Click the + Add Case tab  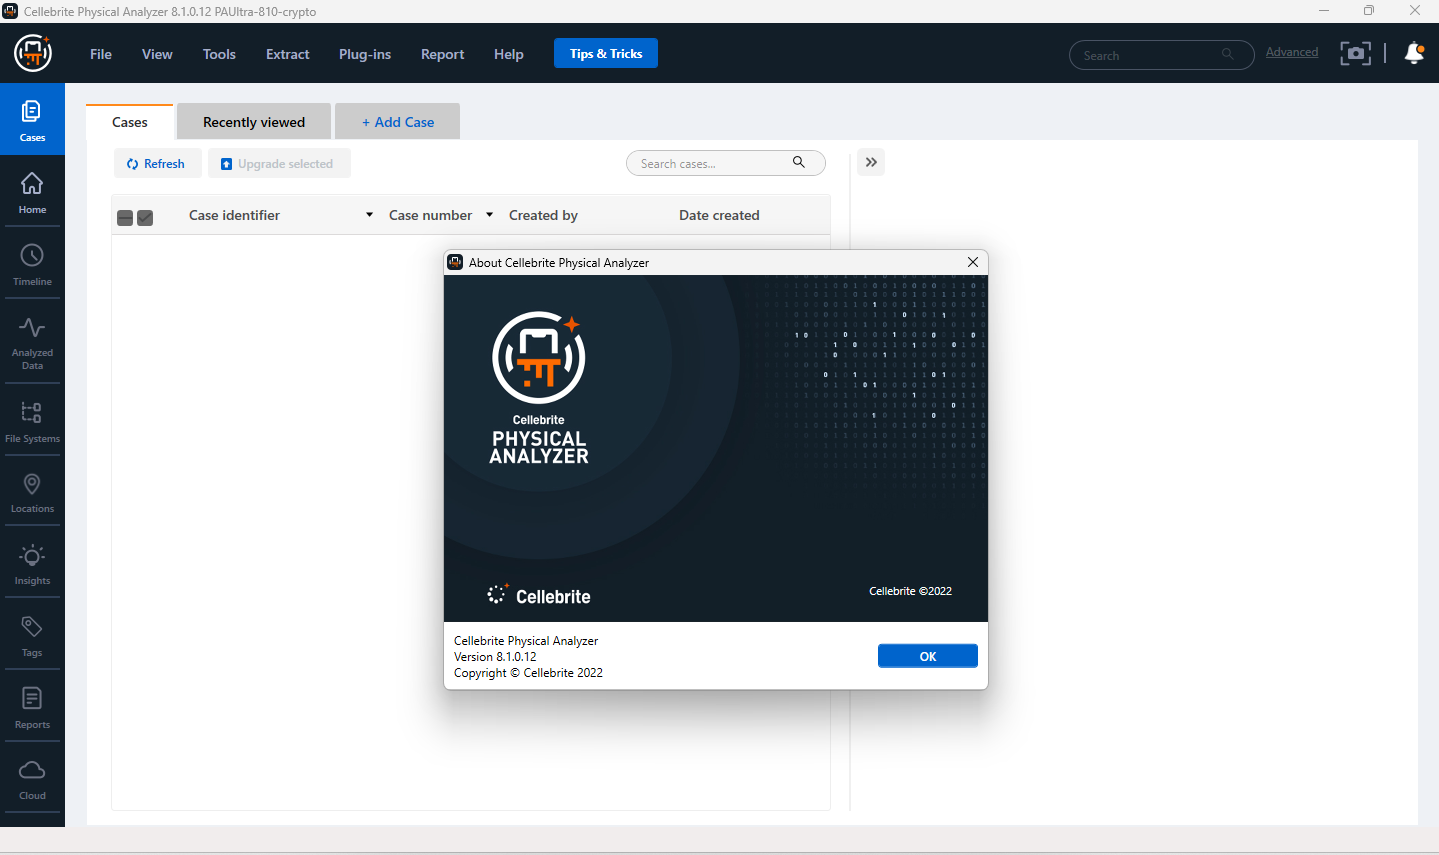398,122
